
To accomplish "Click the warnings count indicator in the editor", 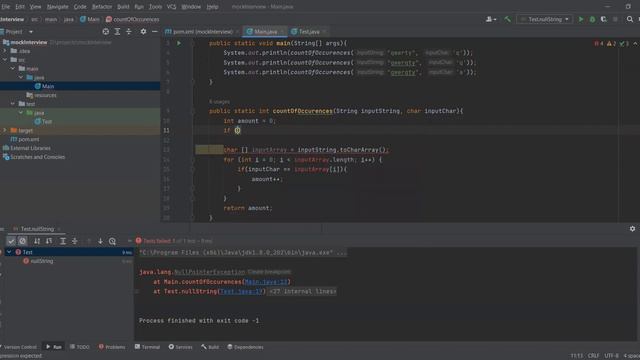I will (x=611, y=43).
